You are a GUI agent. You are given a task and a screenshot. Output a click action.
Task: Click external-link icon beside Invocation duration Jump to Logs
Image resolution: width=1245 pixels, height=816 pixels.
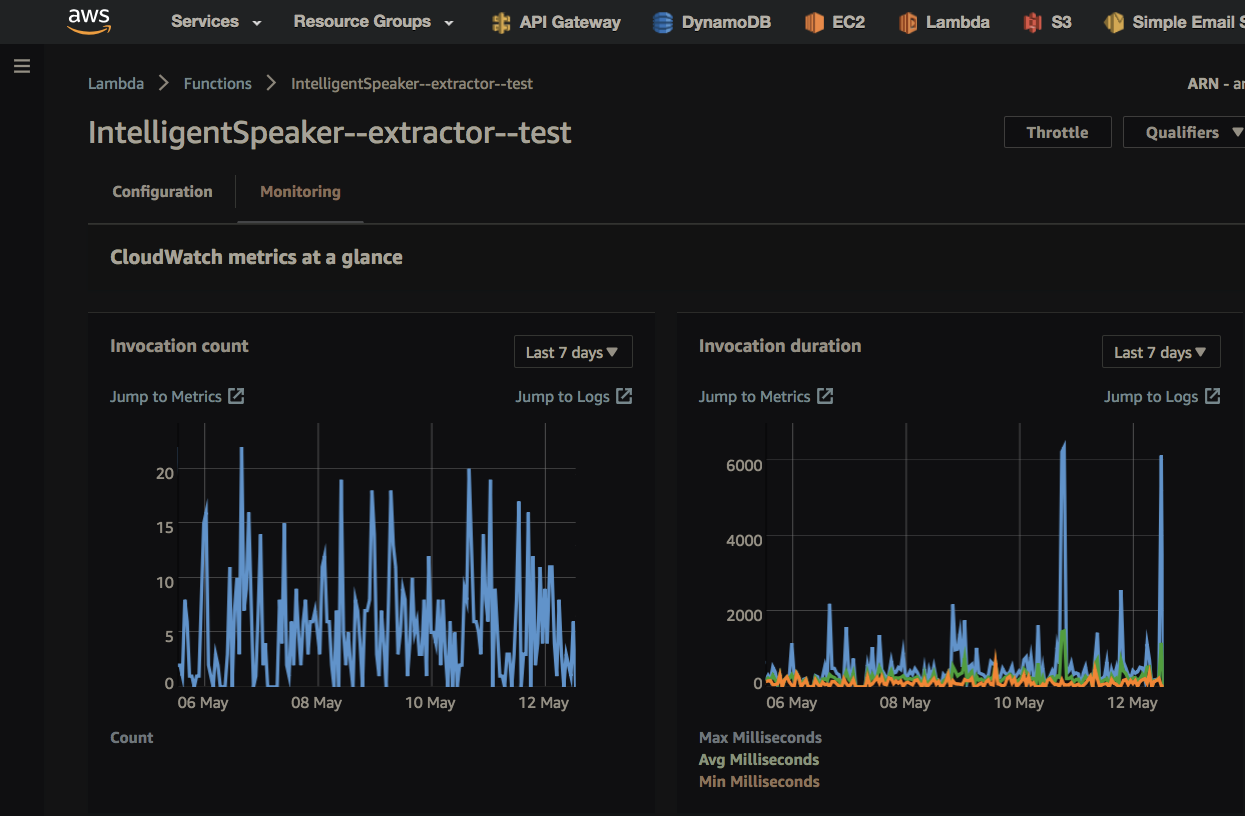point(1212,396)
